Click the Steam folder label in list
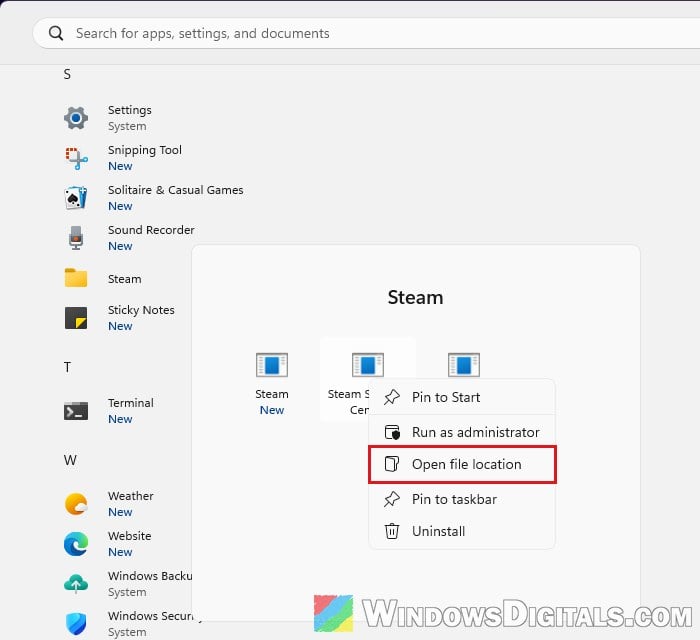The width and height of the screenshot is (700, 640). point(125,279)
